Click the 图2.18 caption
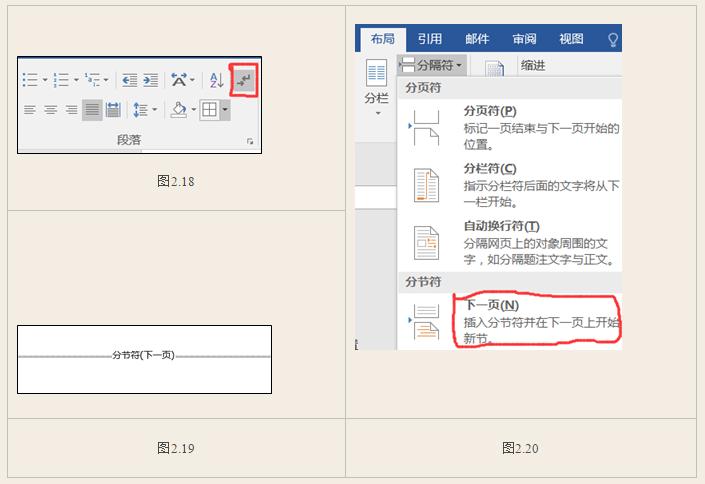 click(x=176, y=181)
